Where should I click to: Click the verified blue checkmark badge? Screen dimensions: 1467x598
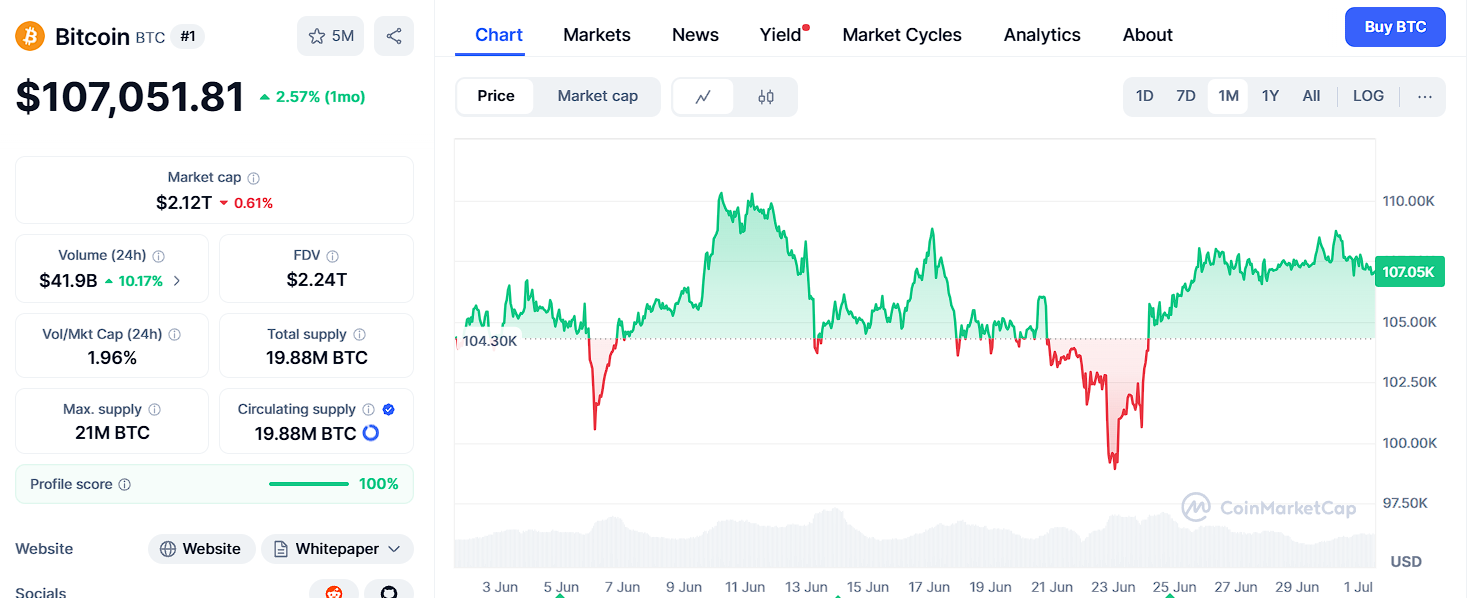point(389,410)
